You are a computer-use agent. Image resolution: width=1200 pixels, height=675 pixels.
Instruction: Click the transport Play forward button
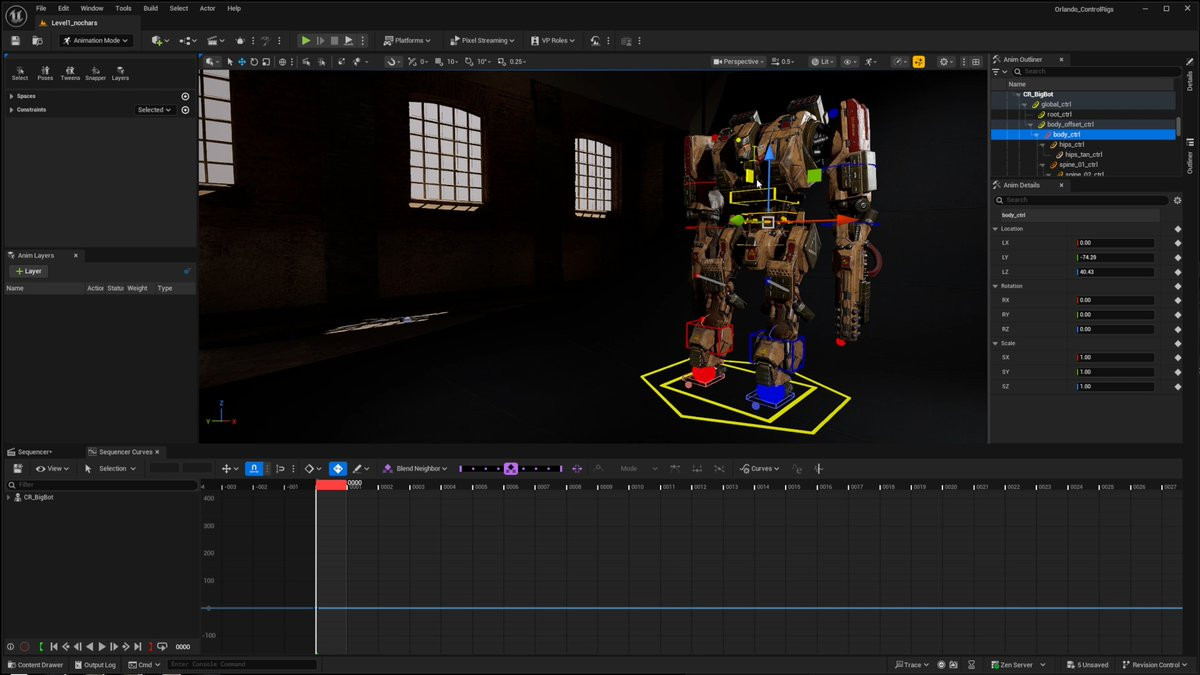[x=101, y=647]
